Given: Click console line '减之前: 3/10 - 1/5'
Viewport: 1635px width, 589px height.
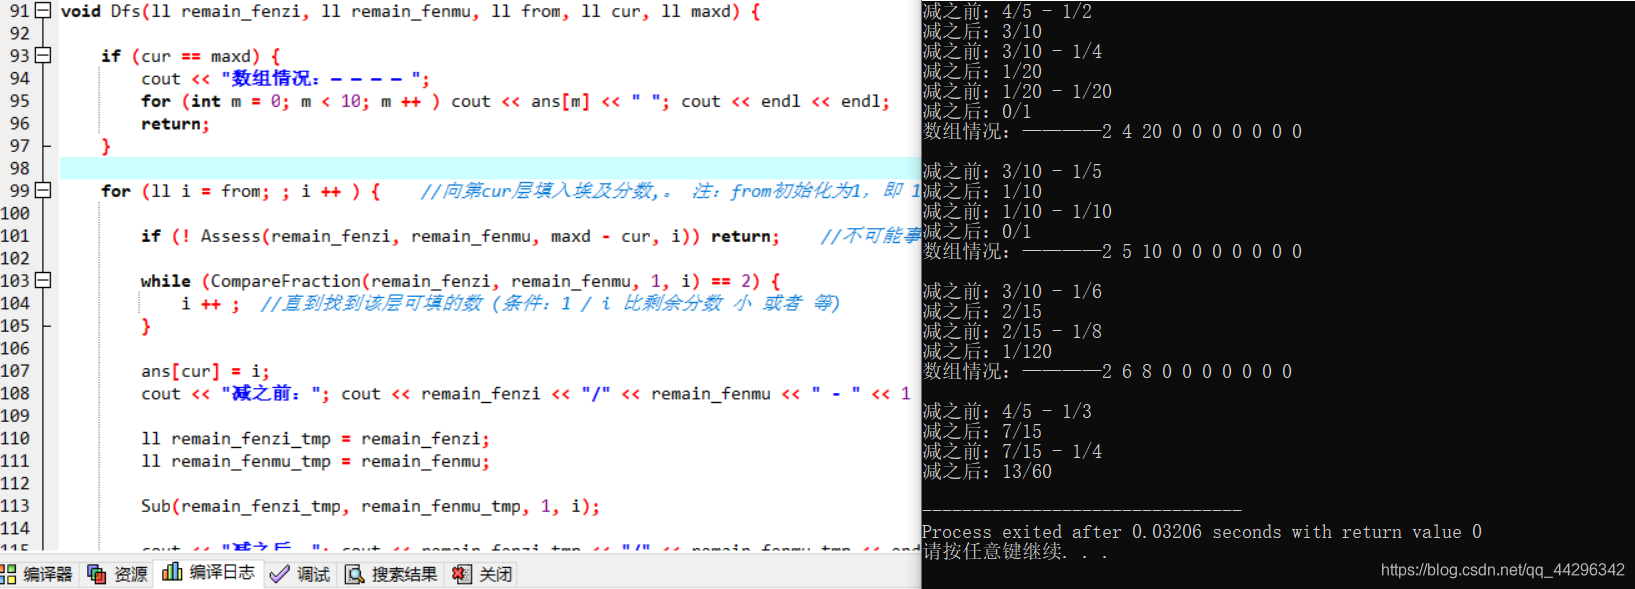Looking at the screenshot, I should 1012,172.
